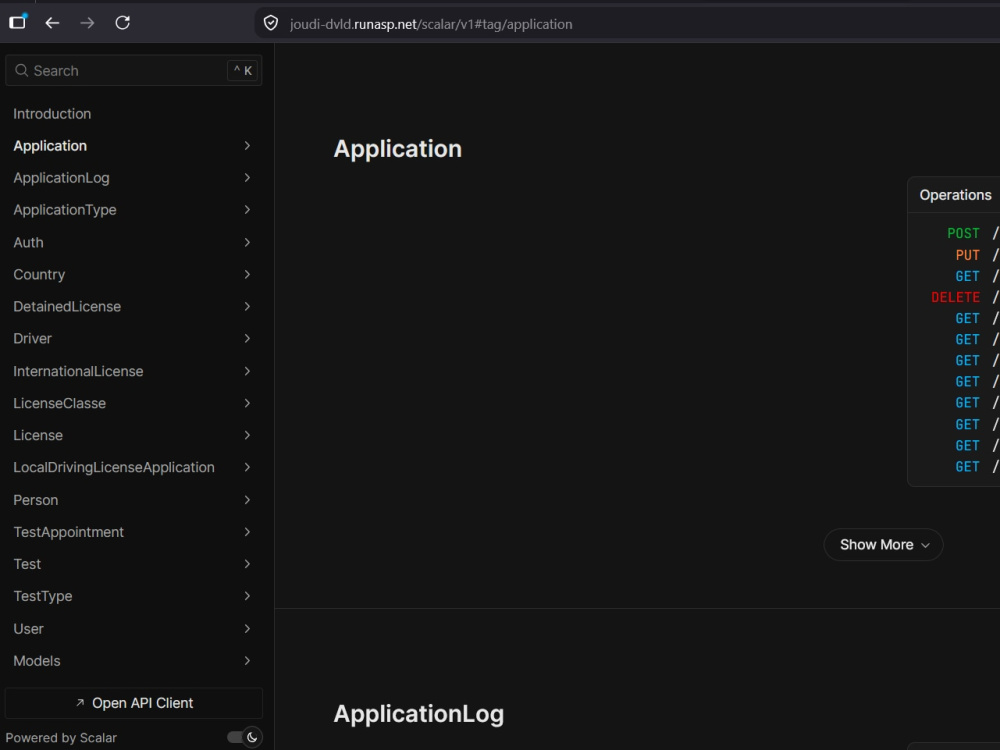The image size is (1000, 750).
Task: Select InternationalLicense in the sidebar
Action: (x=78, y=371)
